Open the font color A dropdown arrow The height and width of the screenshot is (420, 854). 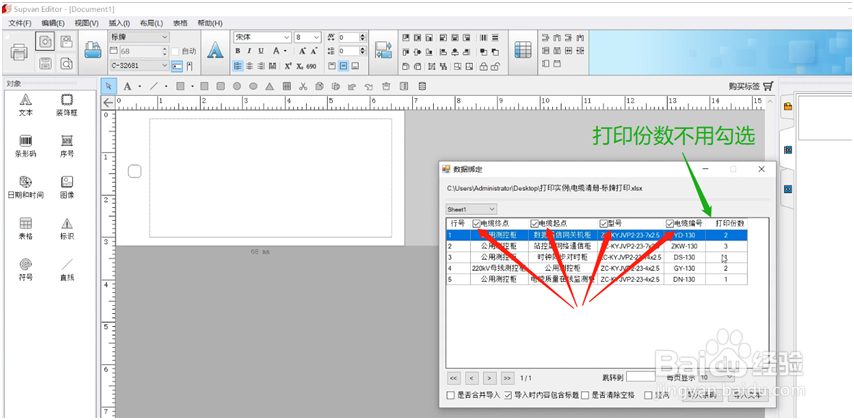point(285,51)
